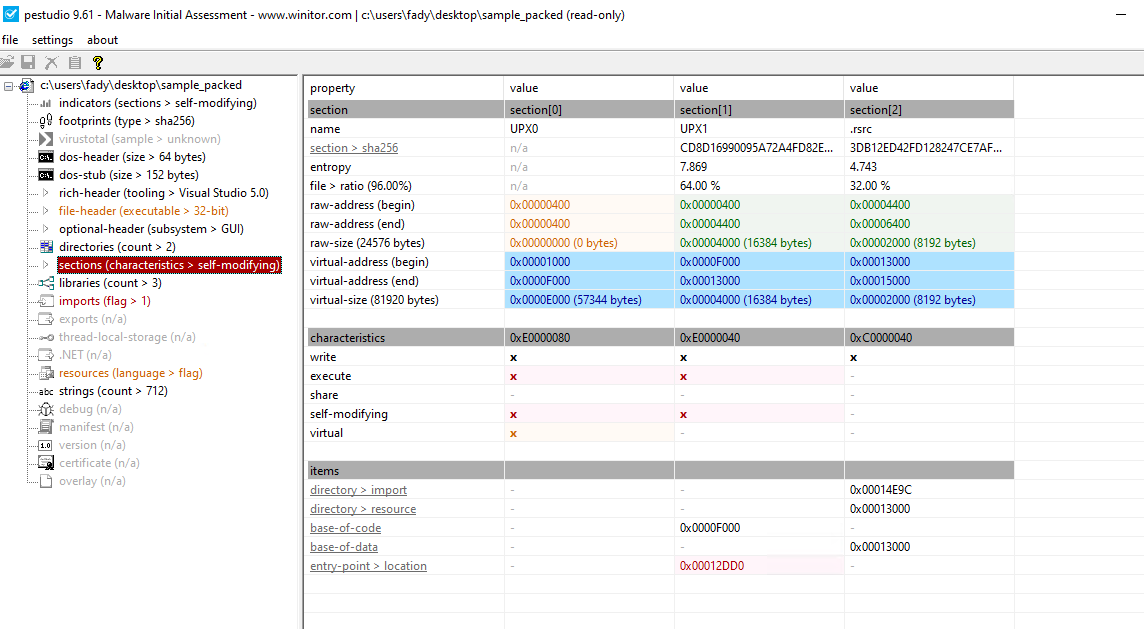Viewport: 1144px width, 629px height.
Task: Select indicators (sections > self-modifying) tree item
Action: pos(158,104)
